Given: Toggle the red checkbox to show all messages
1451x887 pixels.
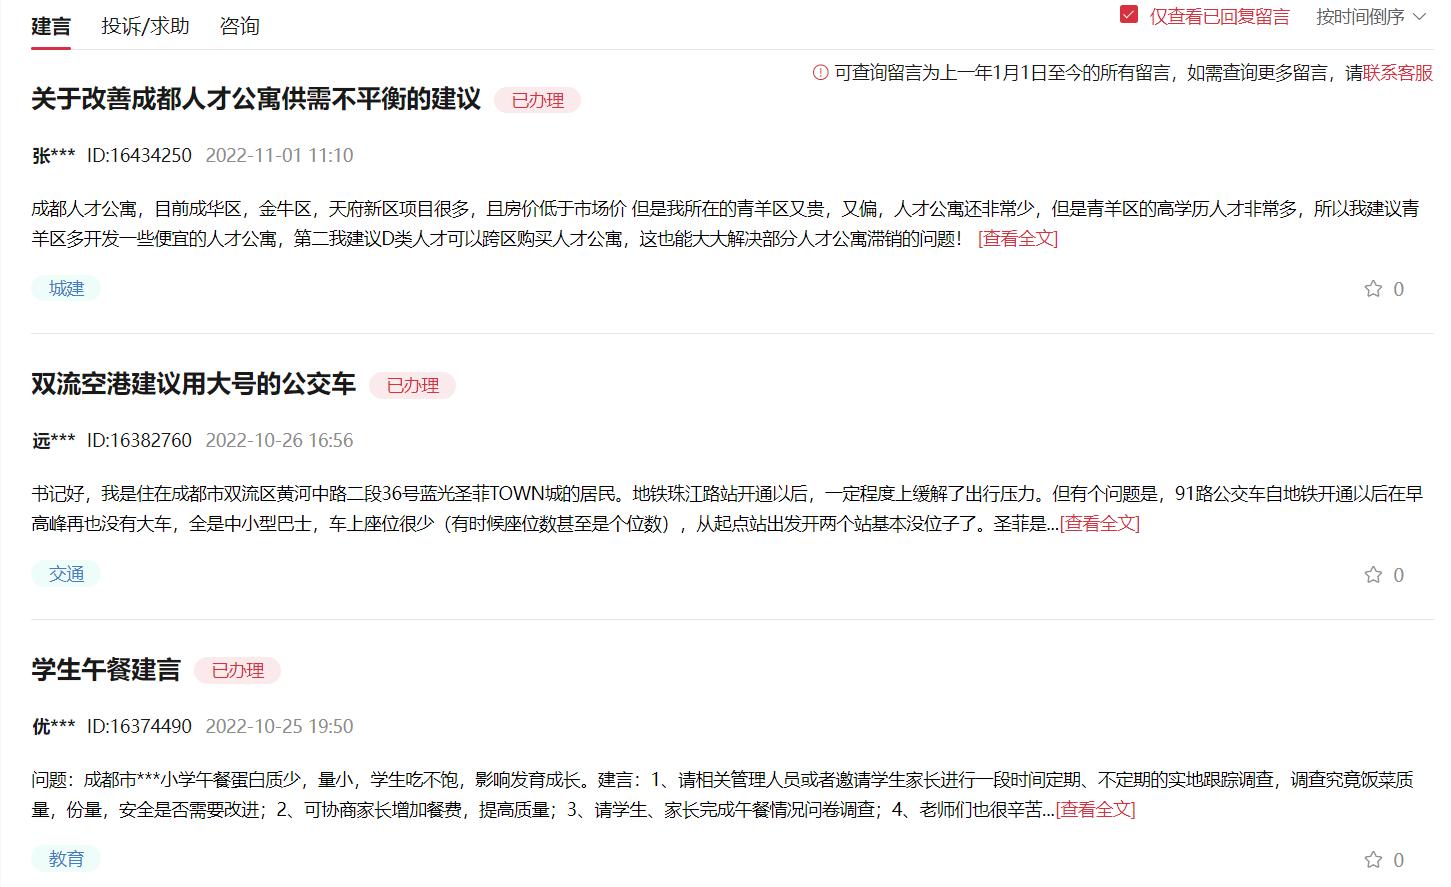Looking at the screenshot, I should tap(1129, 16).
